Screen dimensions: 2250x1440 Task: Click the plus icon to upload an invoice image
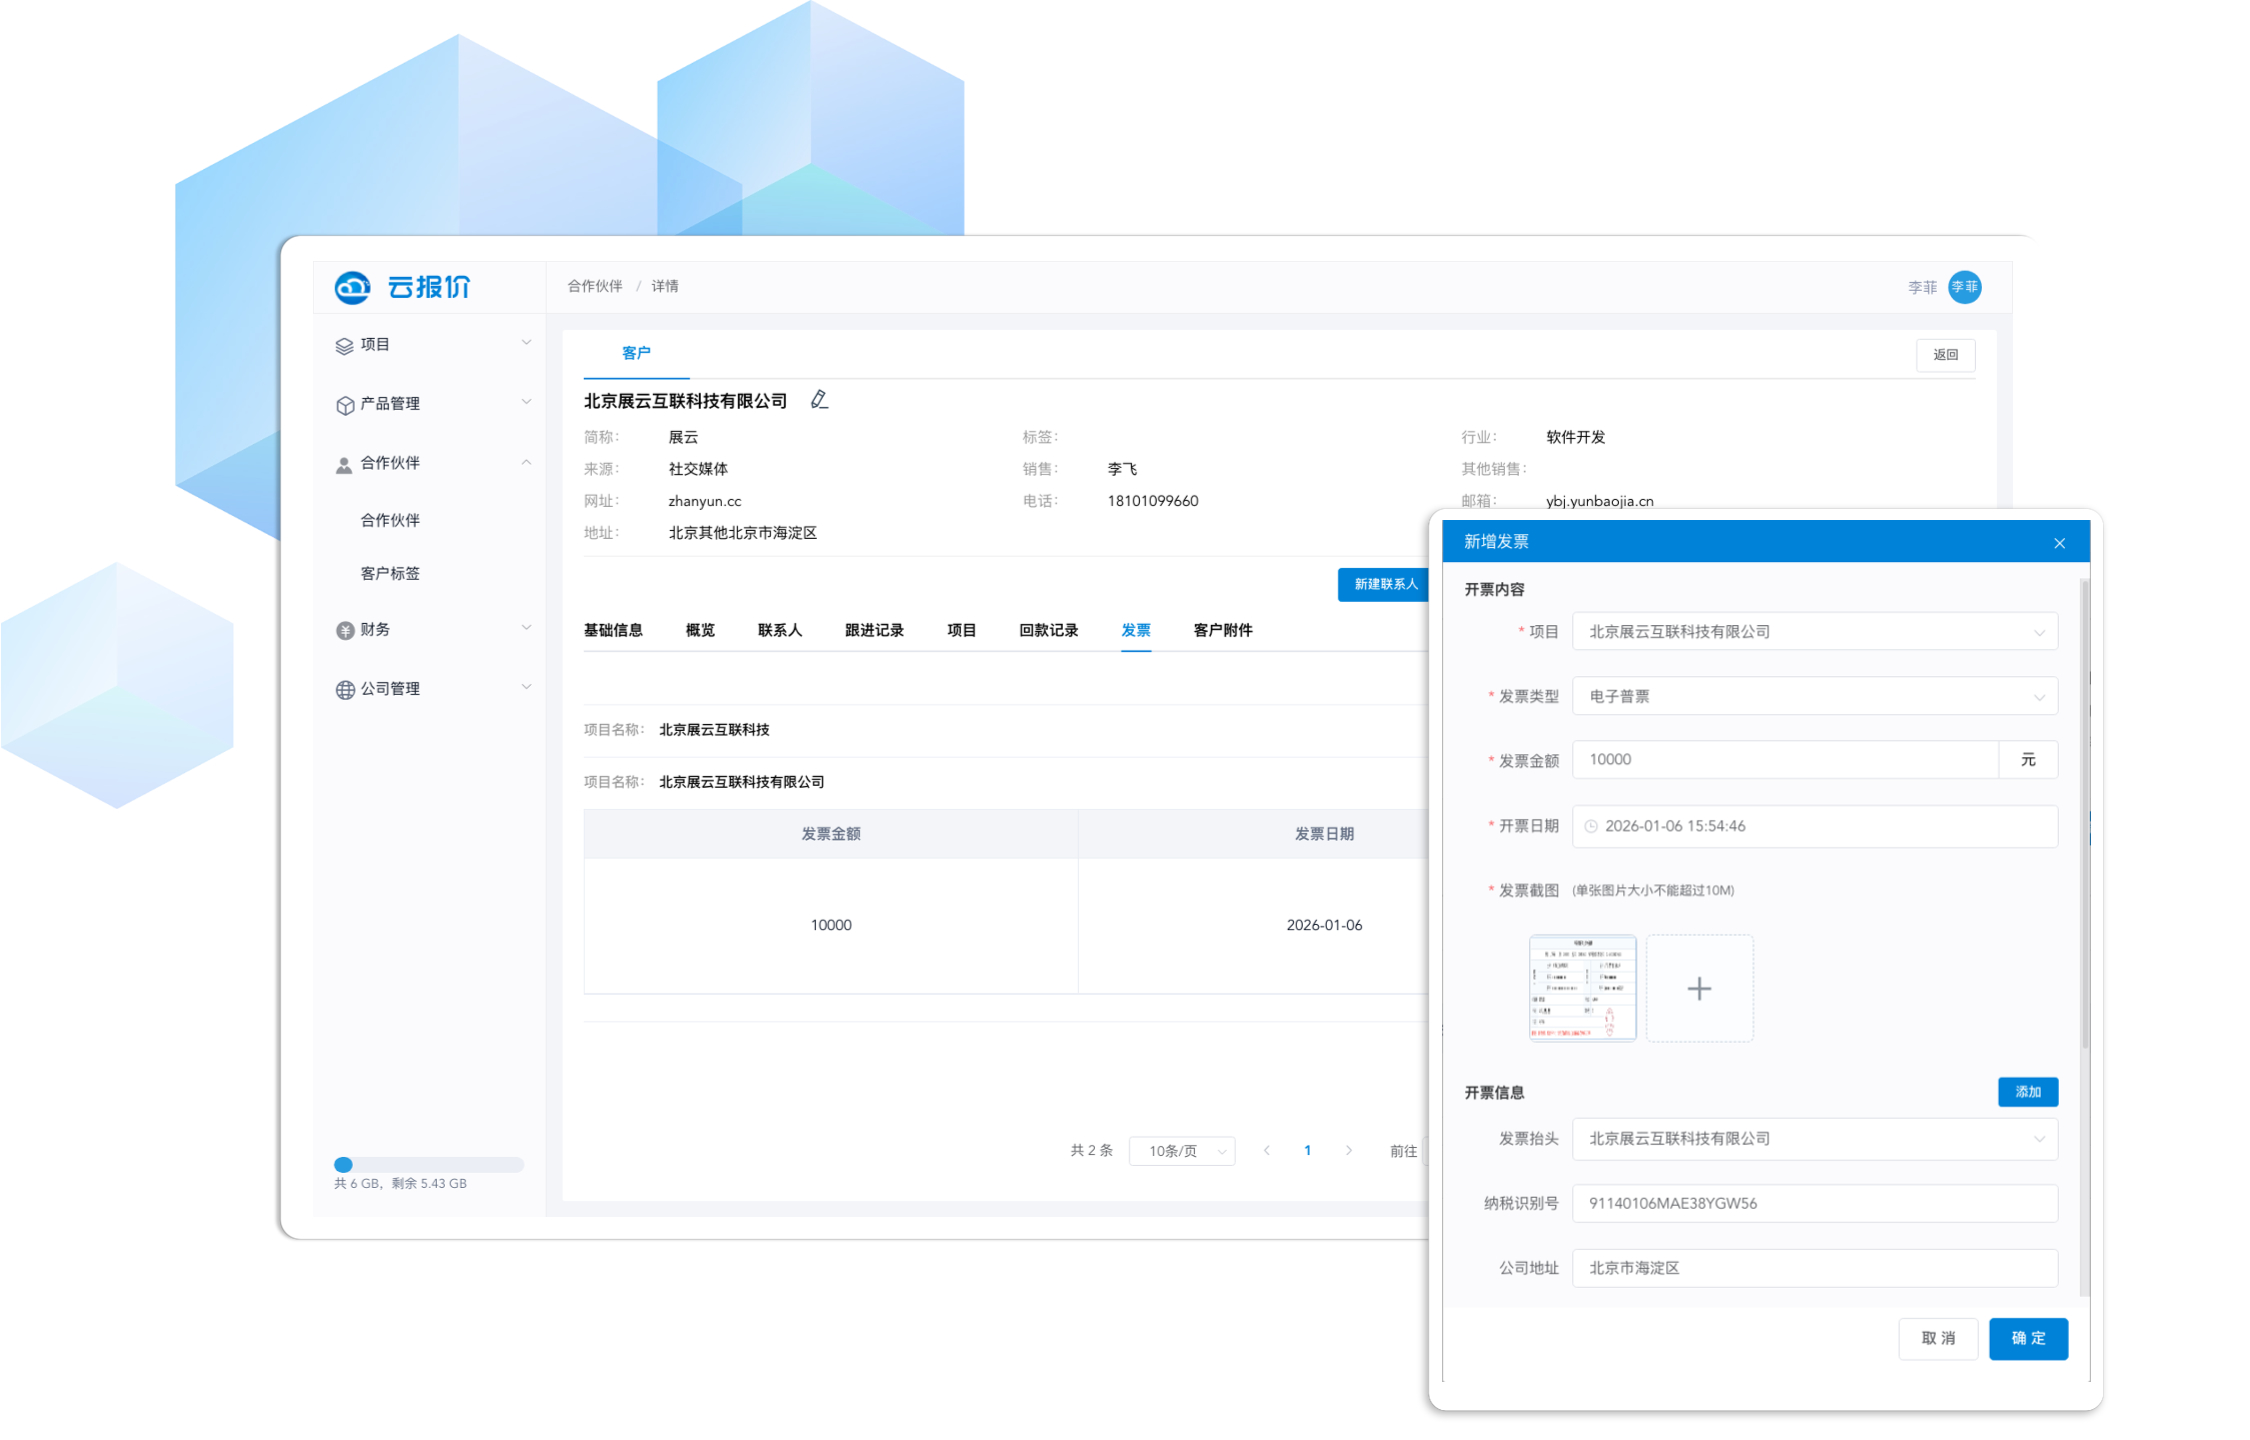1698,988
